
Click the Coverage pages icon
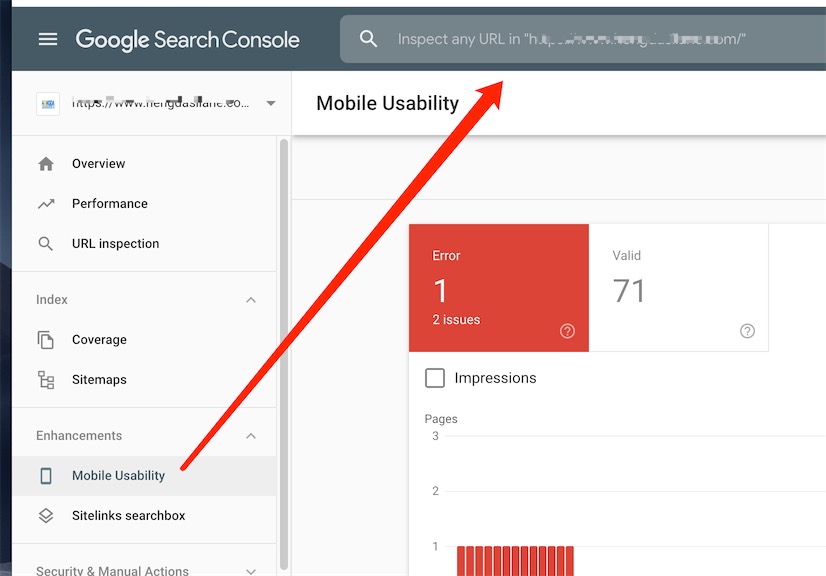pyautogui.click(x=46, y=340)
